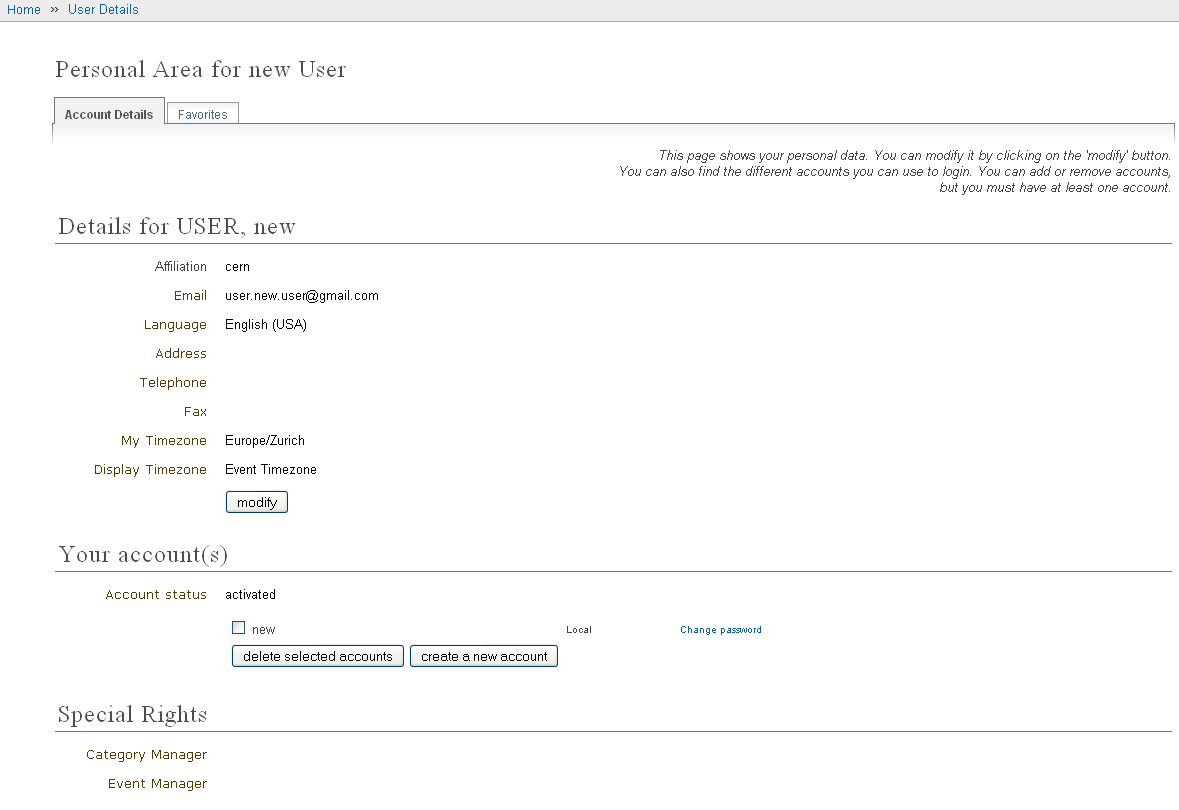The height and width of the screenshot is (810, 1179).
Task: Click the Event Manager label
Action: pos(157,784)
